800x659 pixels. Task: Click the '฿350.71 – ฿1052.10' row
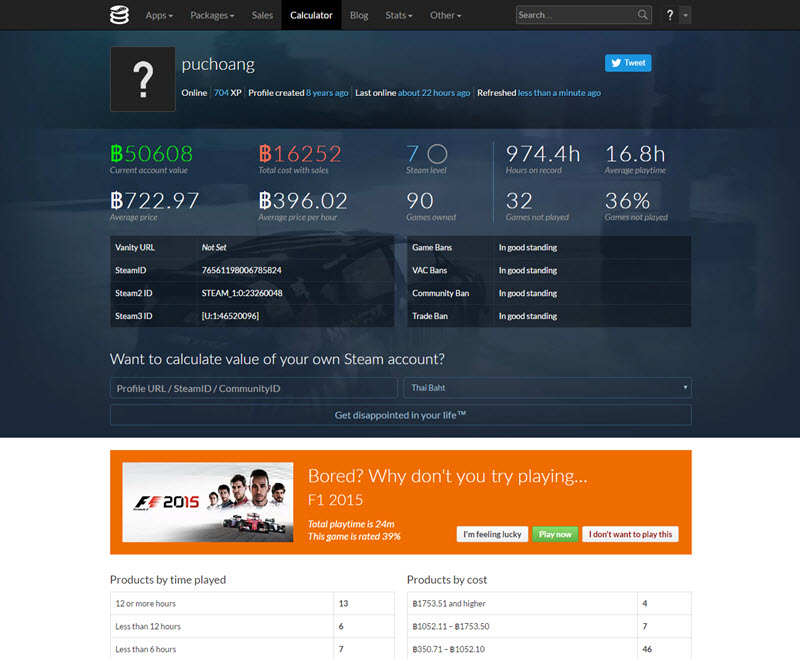549,649
